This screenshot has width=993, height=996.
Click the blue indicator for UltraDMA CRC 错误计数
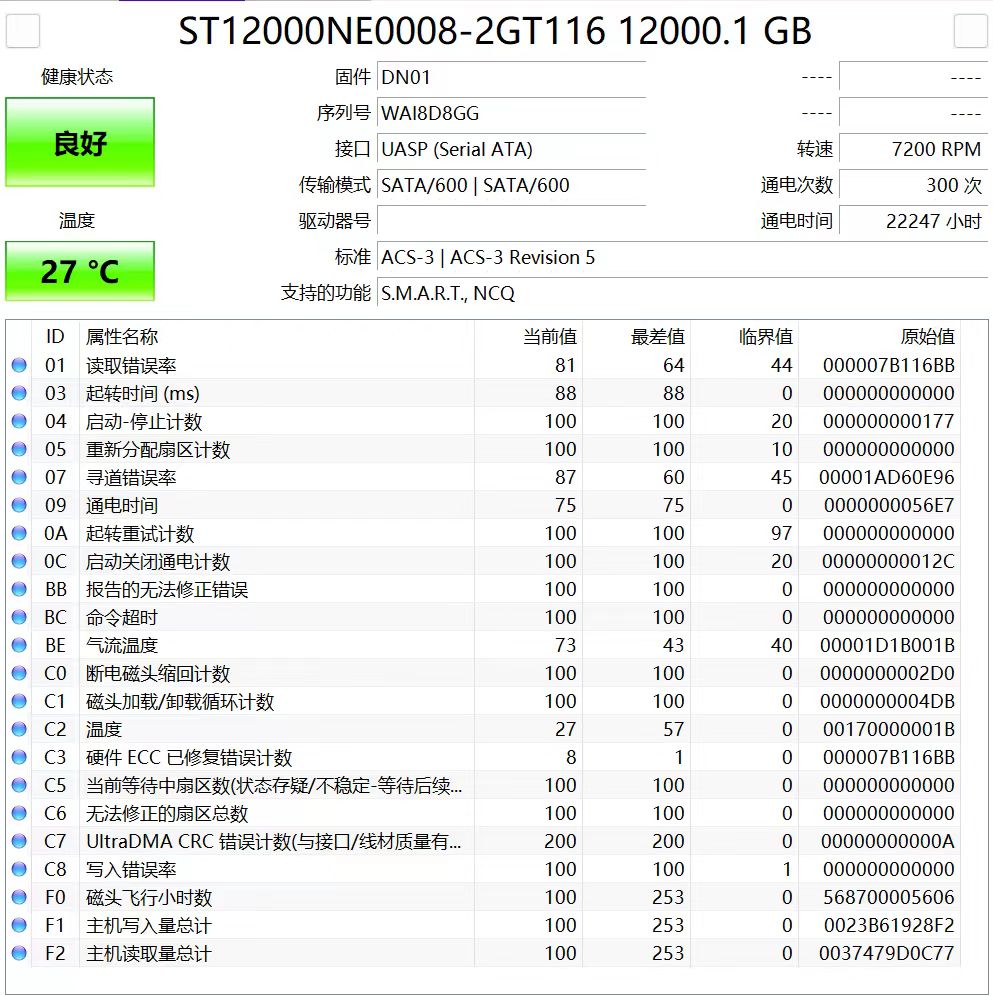pos(18,841)
